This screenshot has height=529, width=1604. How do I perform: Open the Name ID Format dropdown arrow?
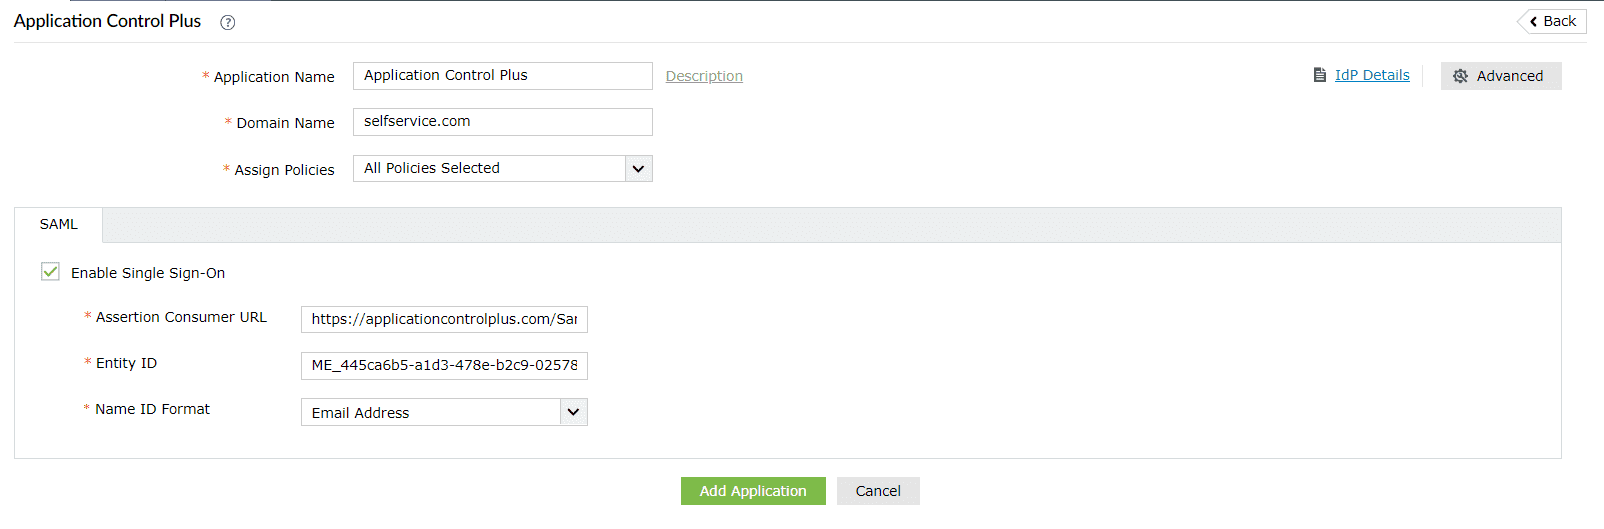[573, 412]
